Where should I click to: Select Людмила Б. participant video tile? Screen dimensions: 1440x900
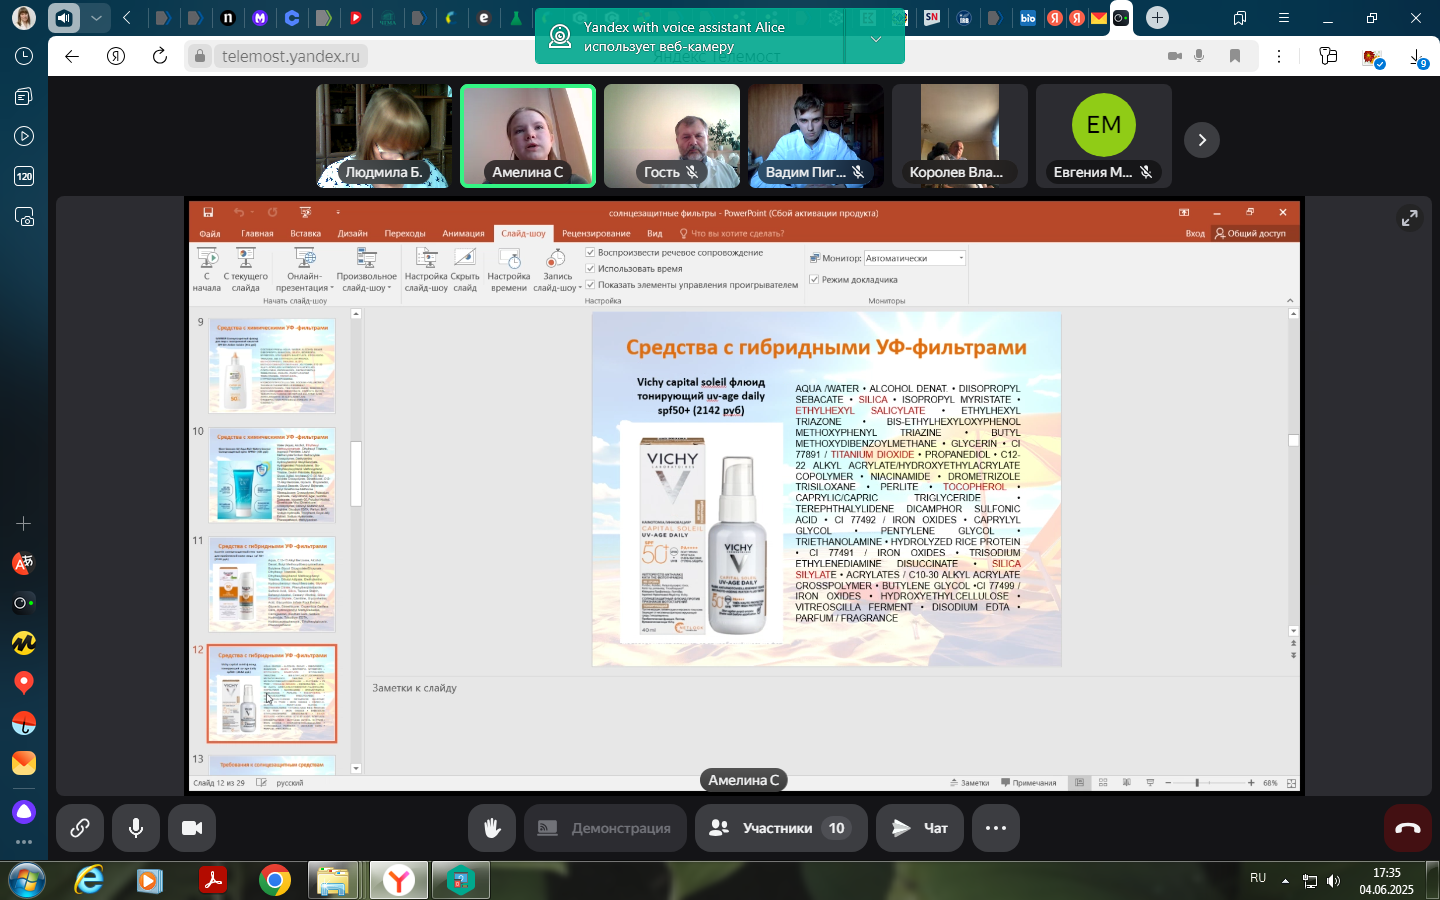(384, 136)
